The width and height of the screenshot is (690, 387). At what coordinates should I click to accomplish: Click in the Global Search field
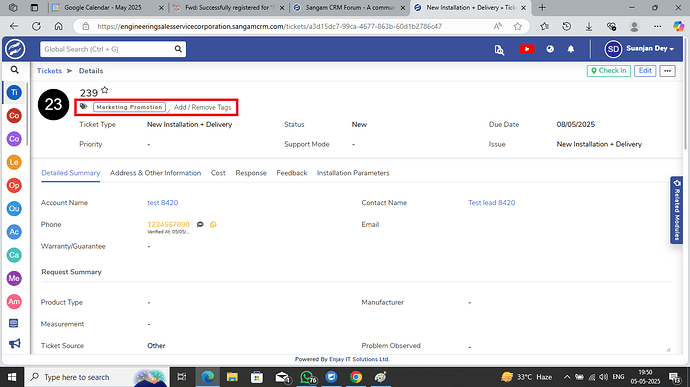pos(107,49)
